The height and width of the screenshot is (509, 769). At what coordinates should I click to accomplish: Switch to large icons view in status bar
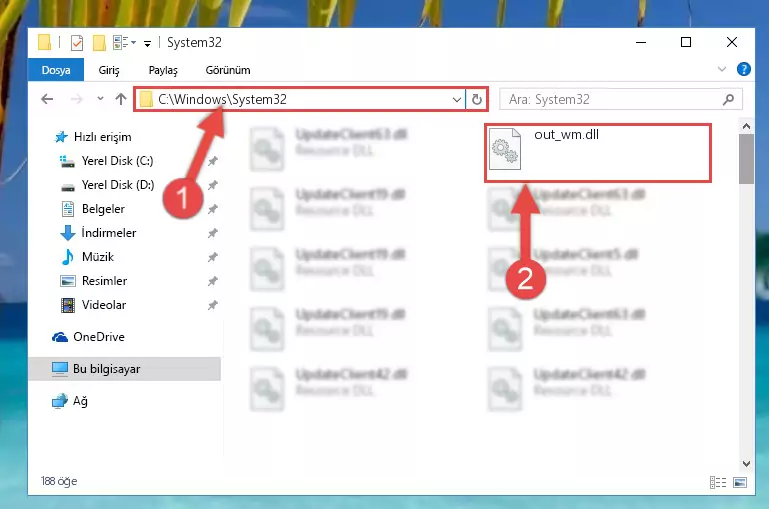click(x=740, y=483)
